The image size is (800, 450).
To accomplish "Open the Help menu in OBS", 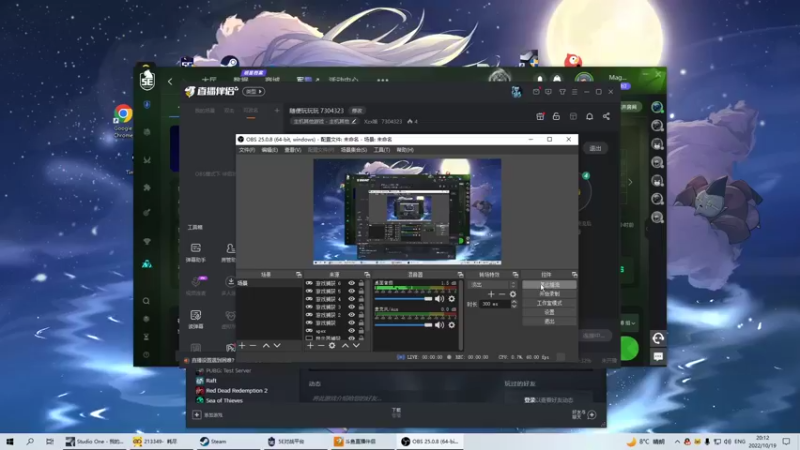I will point(405,150).
